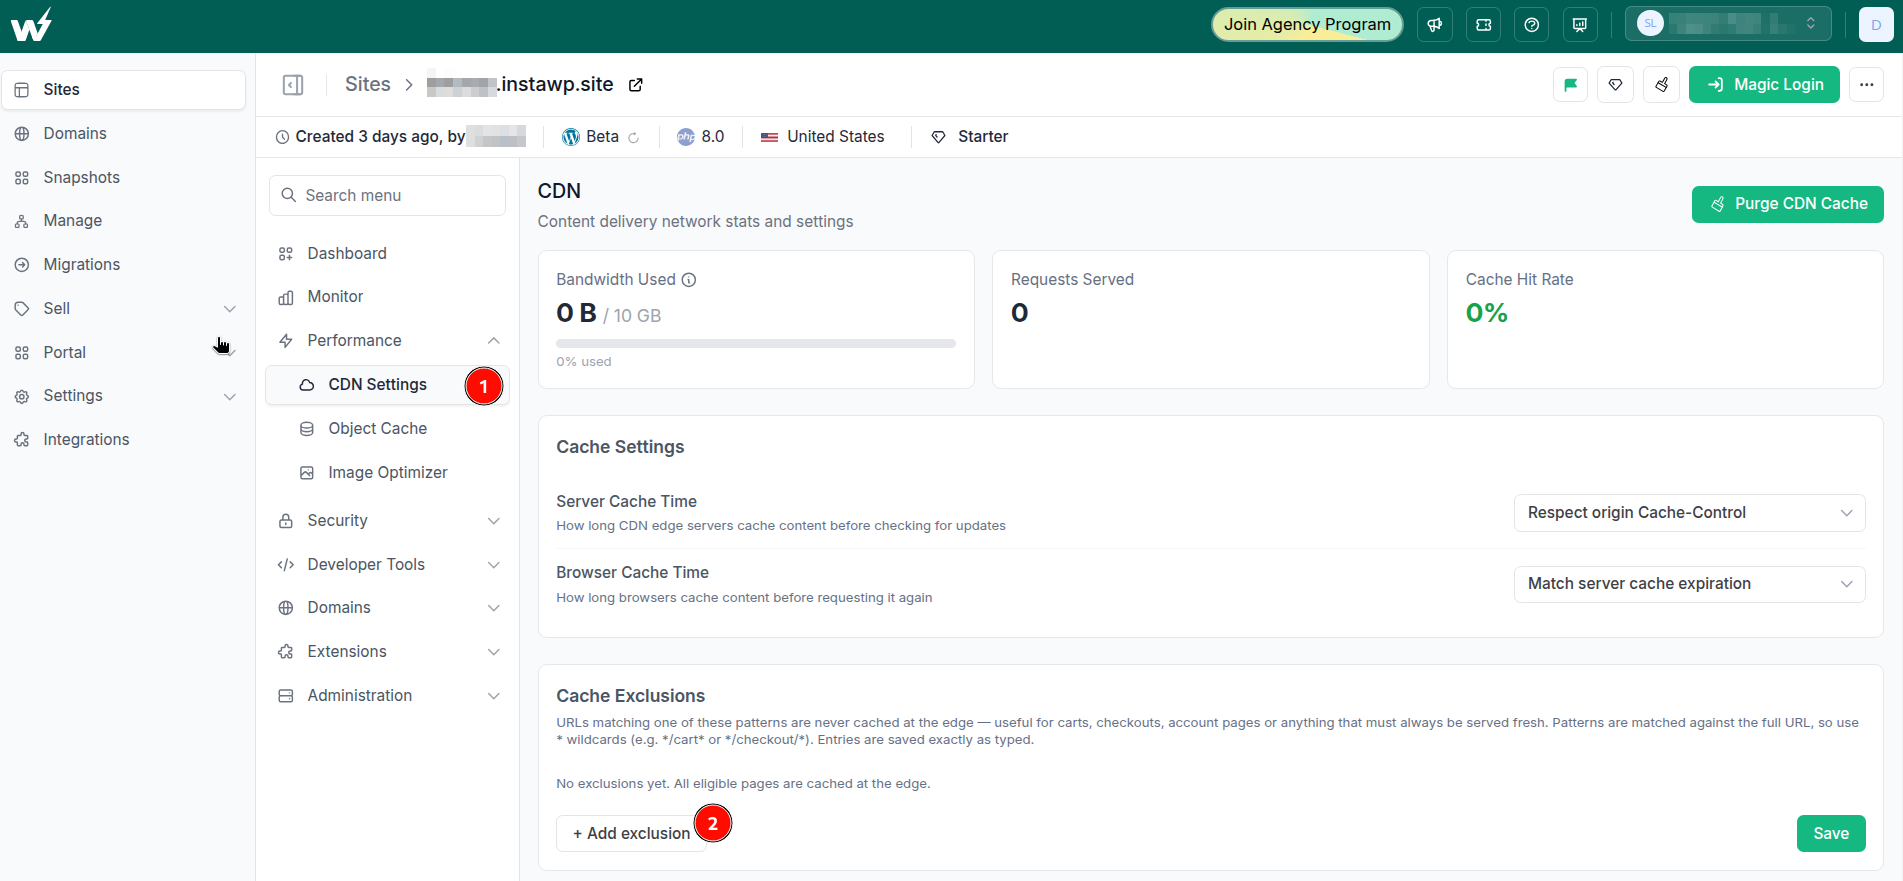Expand the Security menu section

tap(494, 521)
